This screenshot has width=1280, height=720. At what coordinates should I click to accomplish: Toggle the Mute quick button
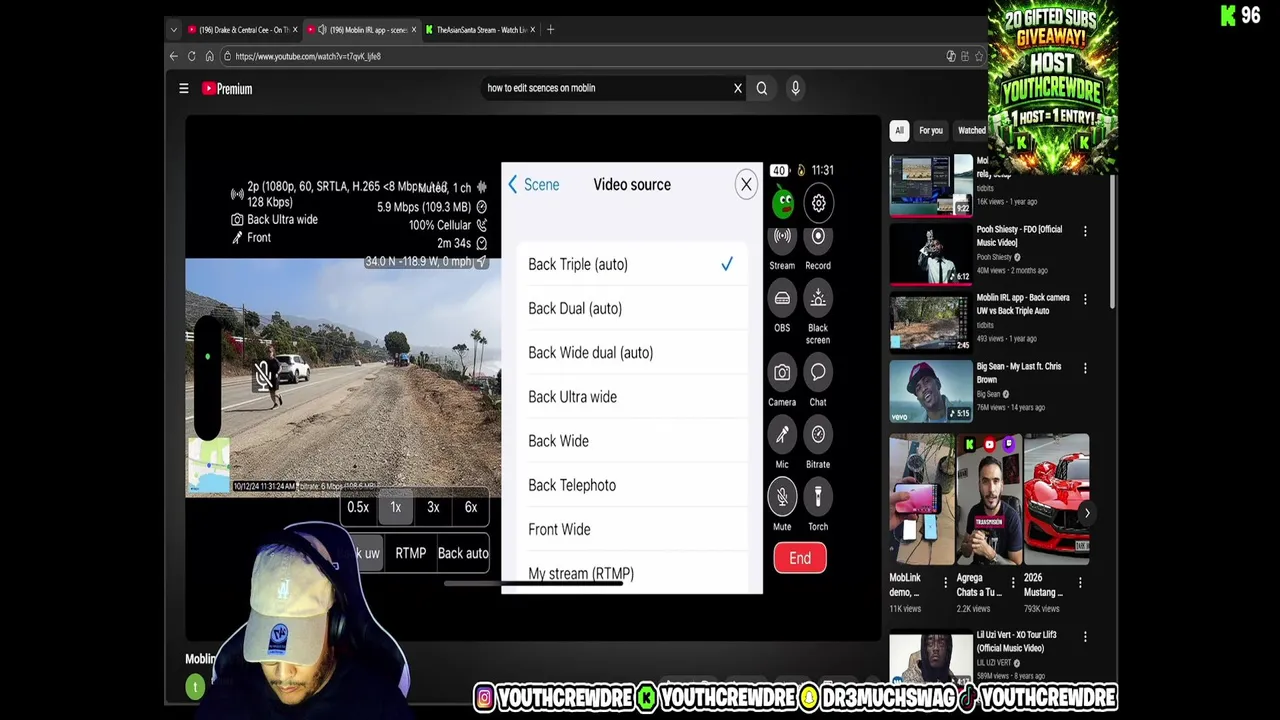tap(782, 496)
